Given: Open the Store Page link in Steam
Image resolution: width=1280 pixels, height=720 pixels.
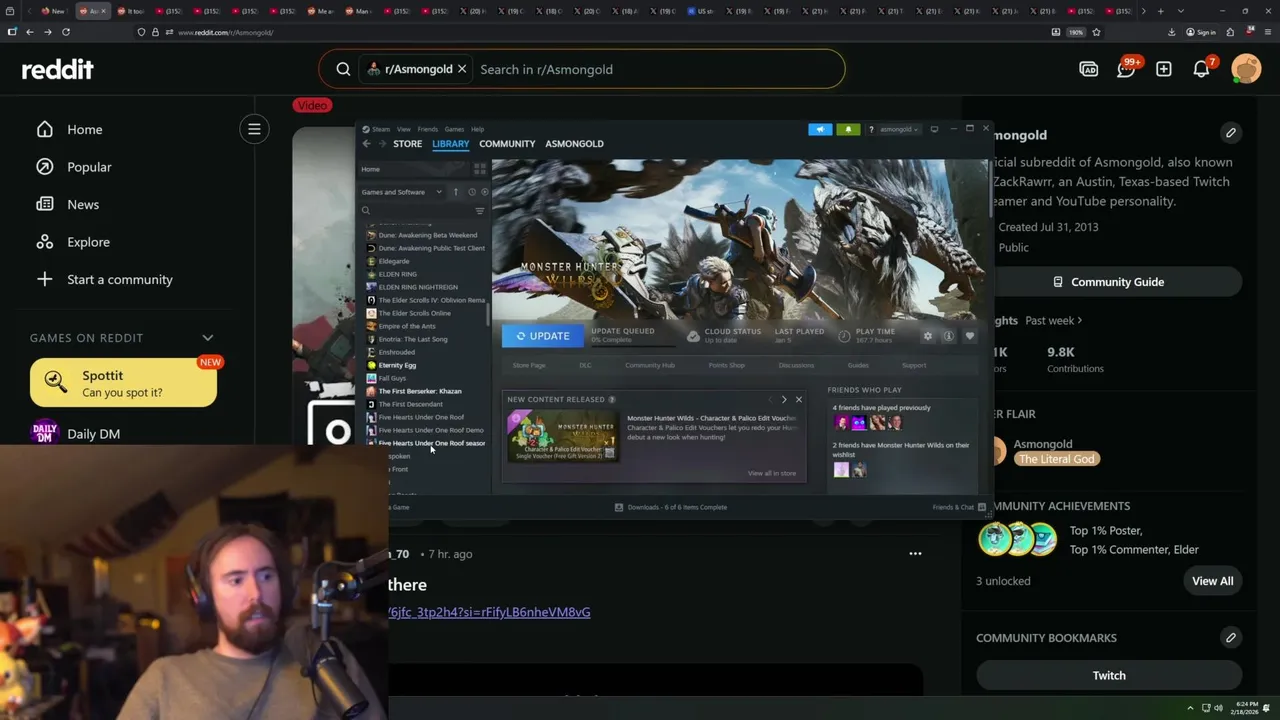Looking at the screenshot, I should (529, 365).
